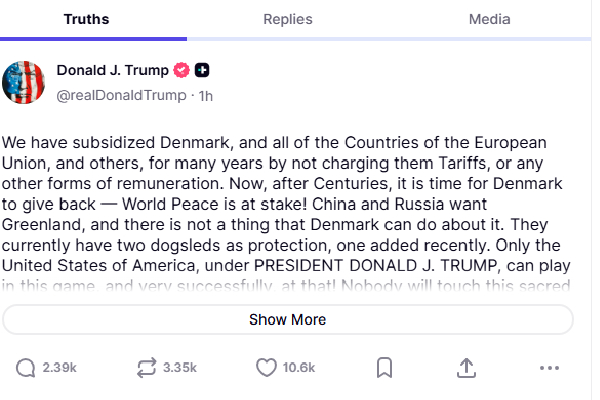
Task: Share the post via upload icon
Action: (466, 368)
